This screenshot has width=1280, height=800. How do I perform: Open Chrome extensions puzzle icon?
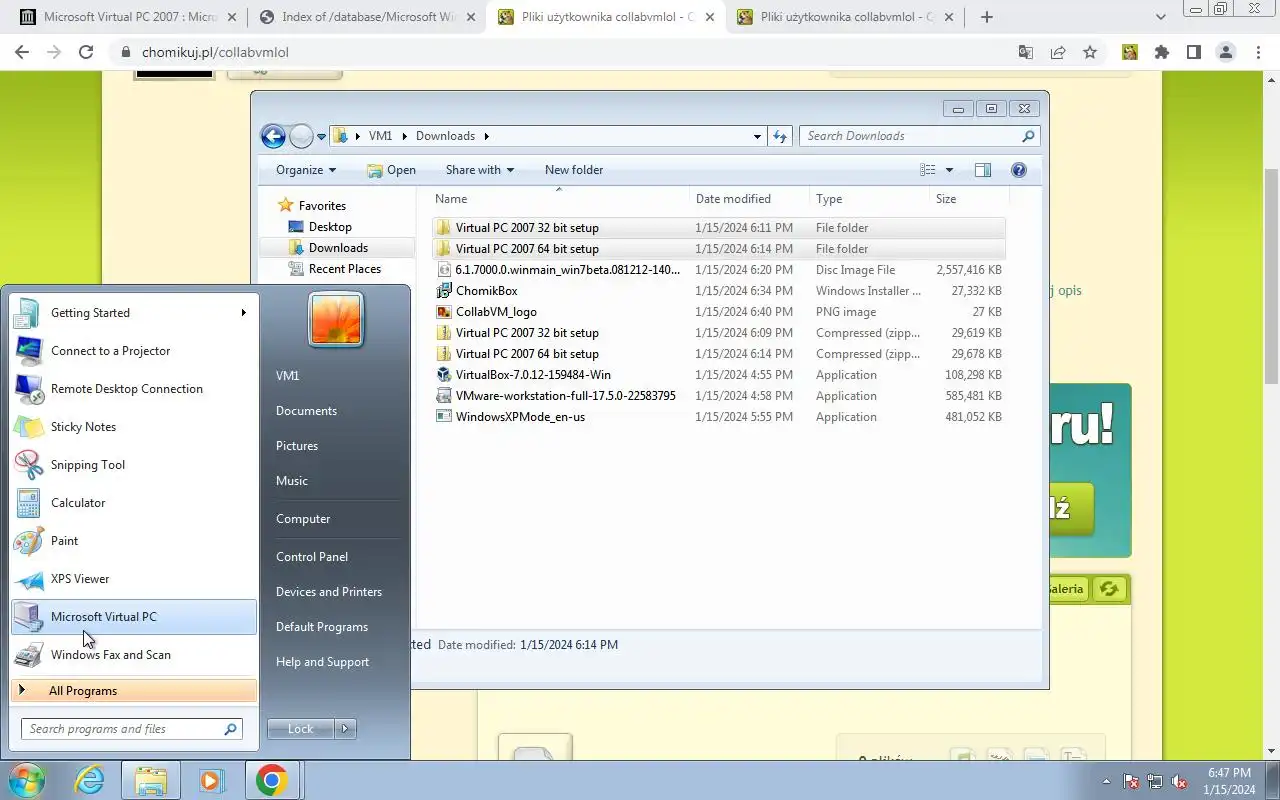[x=1162, y=52]
